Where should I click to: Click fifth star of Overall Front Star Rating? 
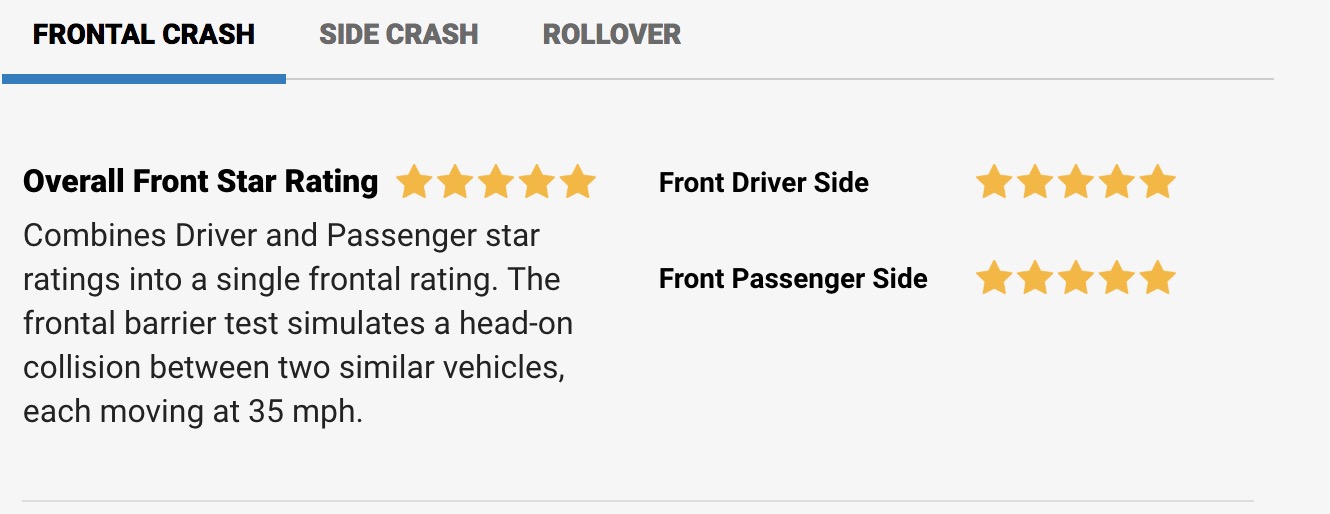(578, 183)
